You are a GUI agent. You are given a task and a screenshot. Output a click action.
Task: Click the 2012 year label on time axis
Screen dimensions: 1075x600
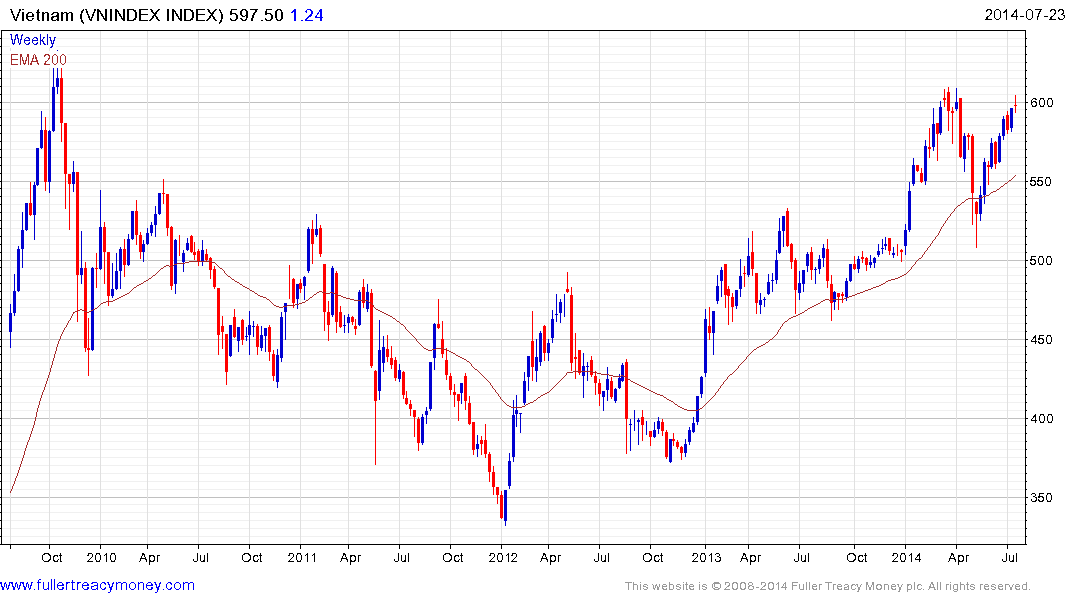[503, 557]
